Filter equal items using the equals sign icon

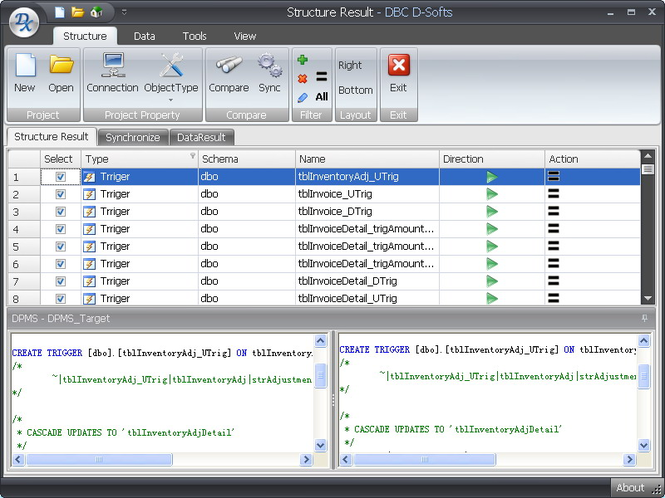pos(321,77)
